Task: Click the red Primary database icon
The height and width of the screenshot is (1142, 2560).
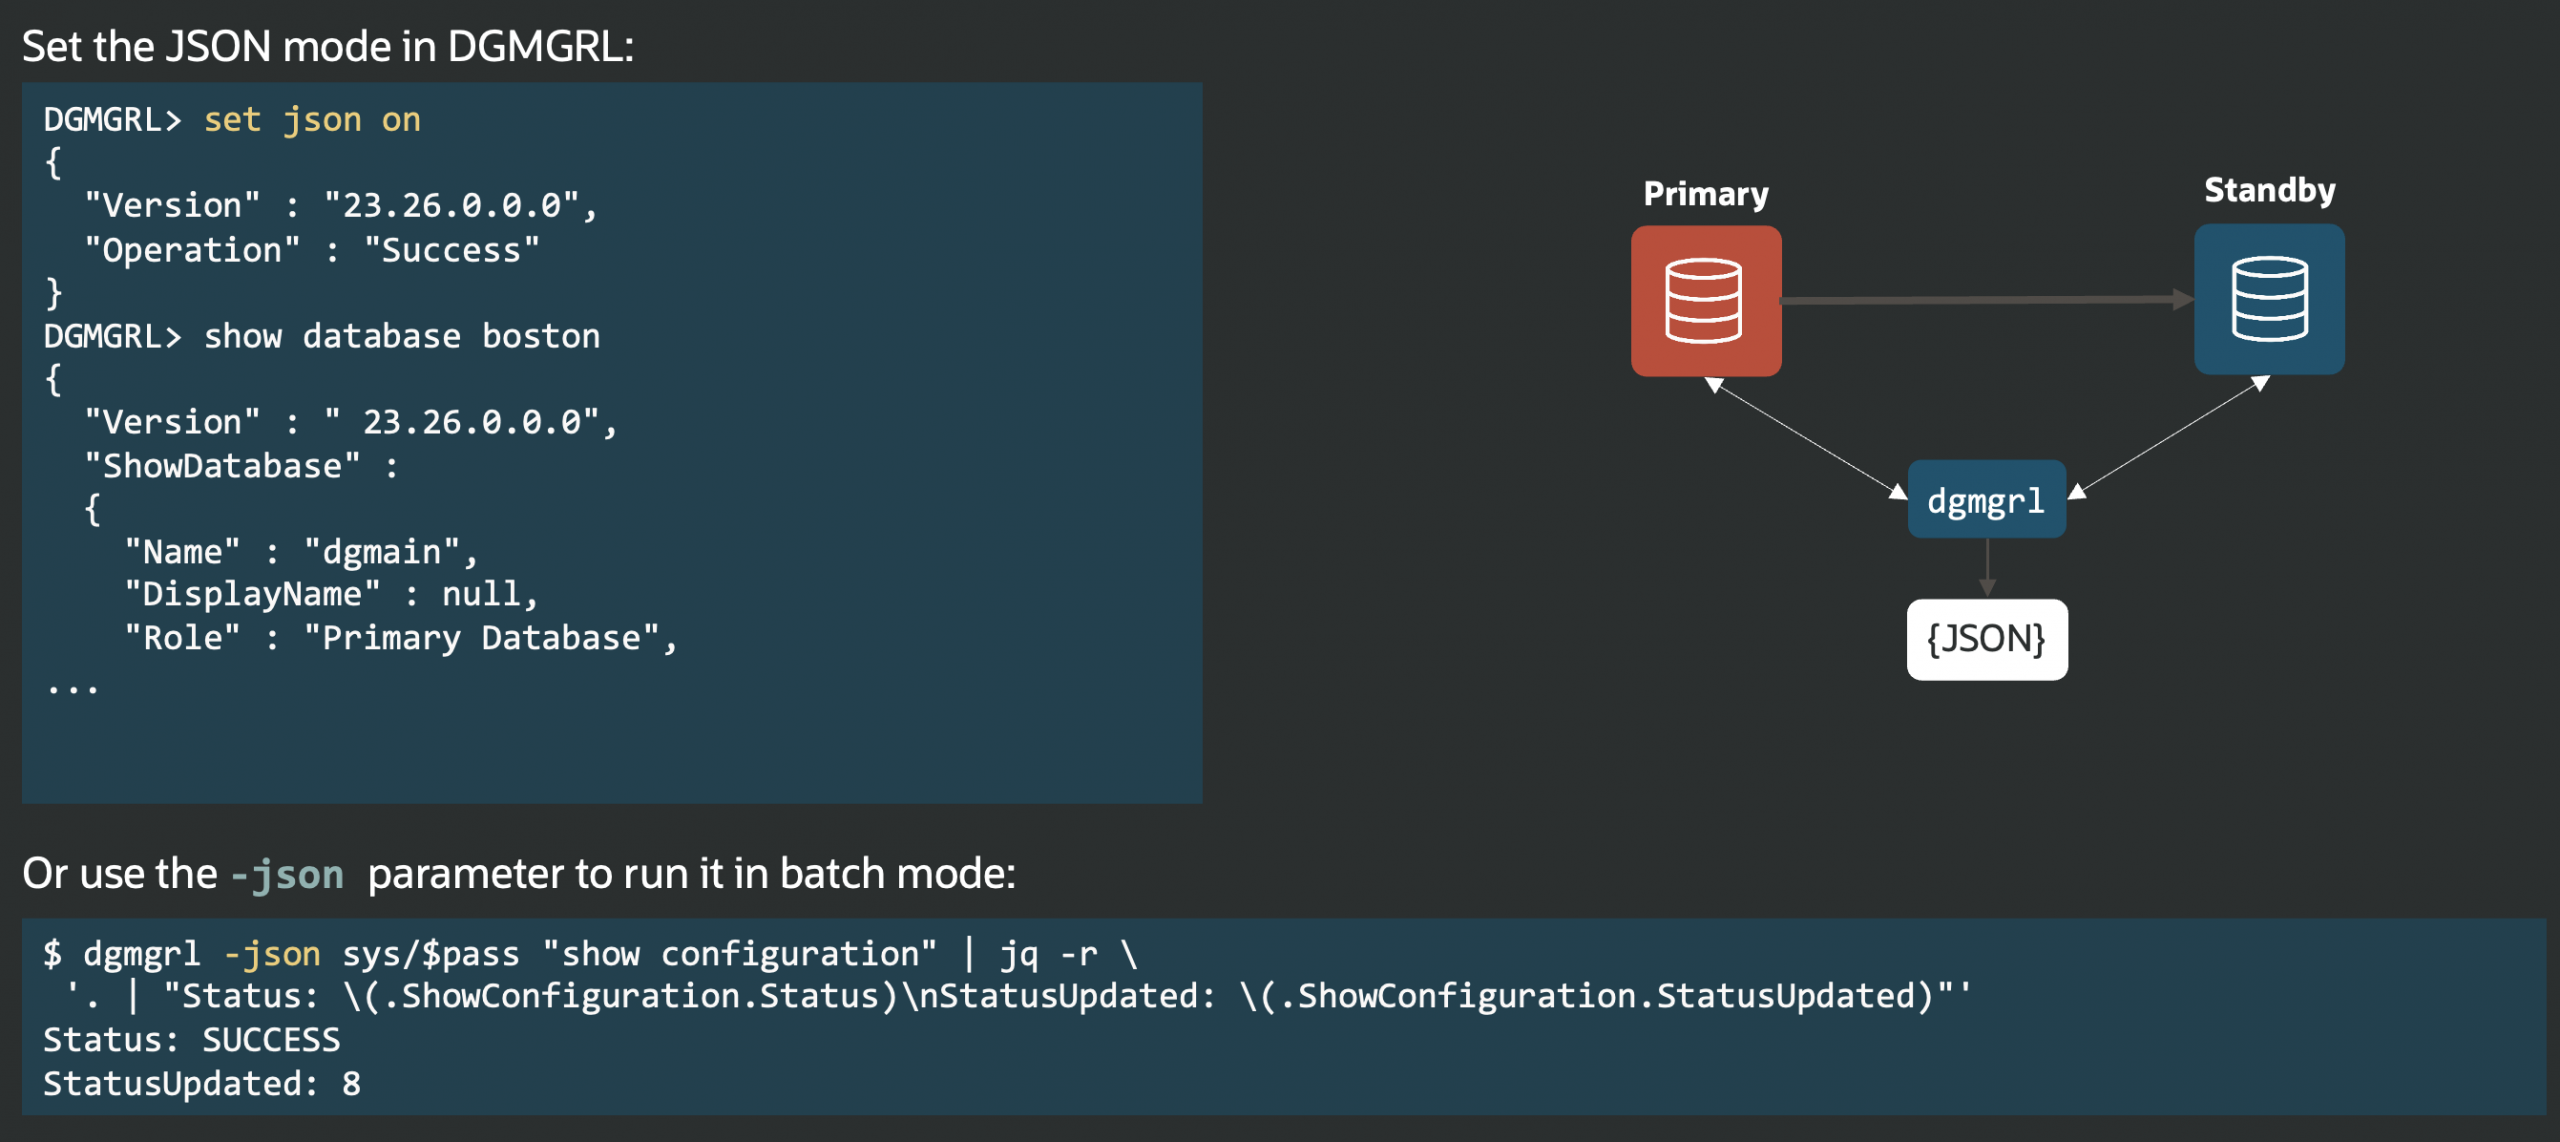Action: (x=1705, y=301)
